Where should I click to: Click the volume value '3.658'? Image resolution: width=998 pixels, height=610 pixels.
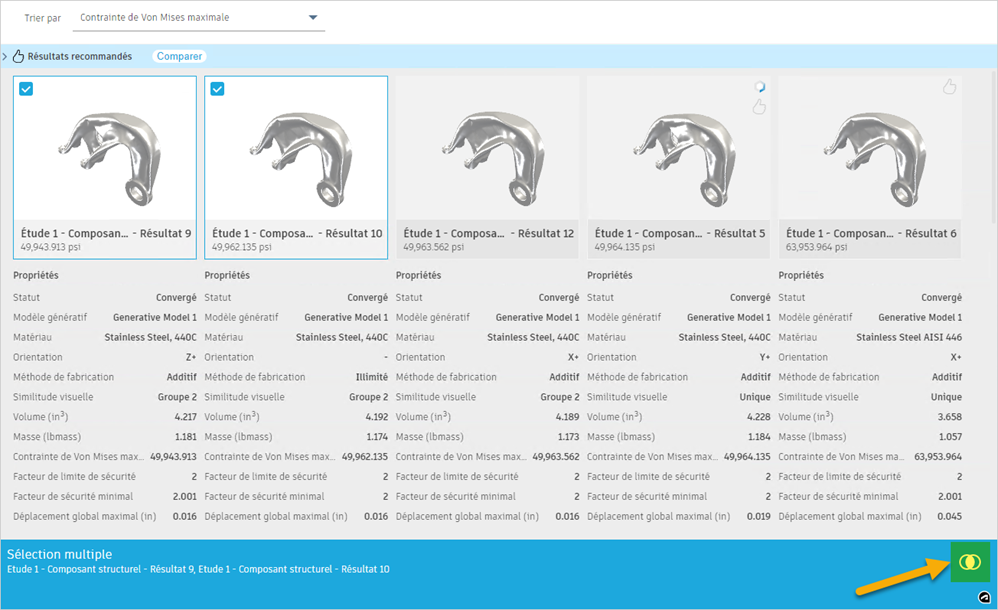point(950,417)
